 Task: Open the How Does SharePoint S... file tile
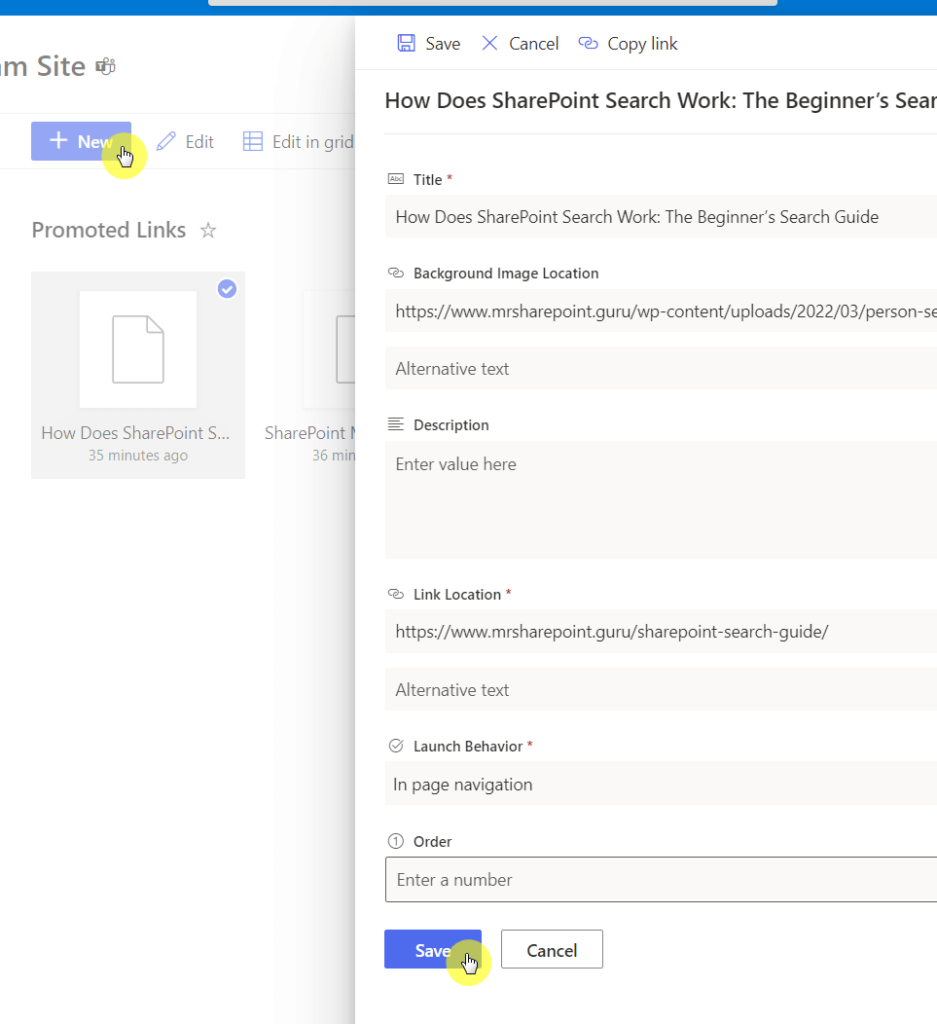point(138,375)
